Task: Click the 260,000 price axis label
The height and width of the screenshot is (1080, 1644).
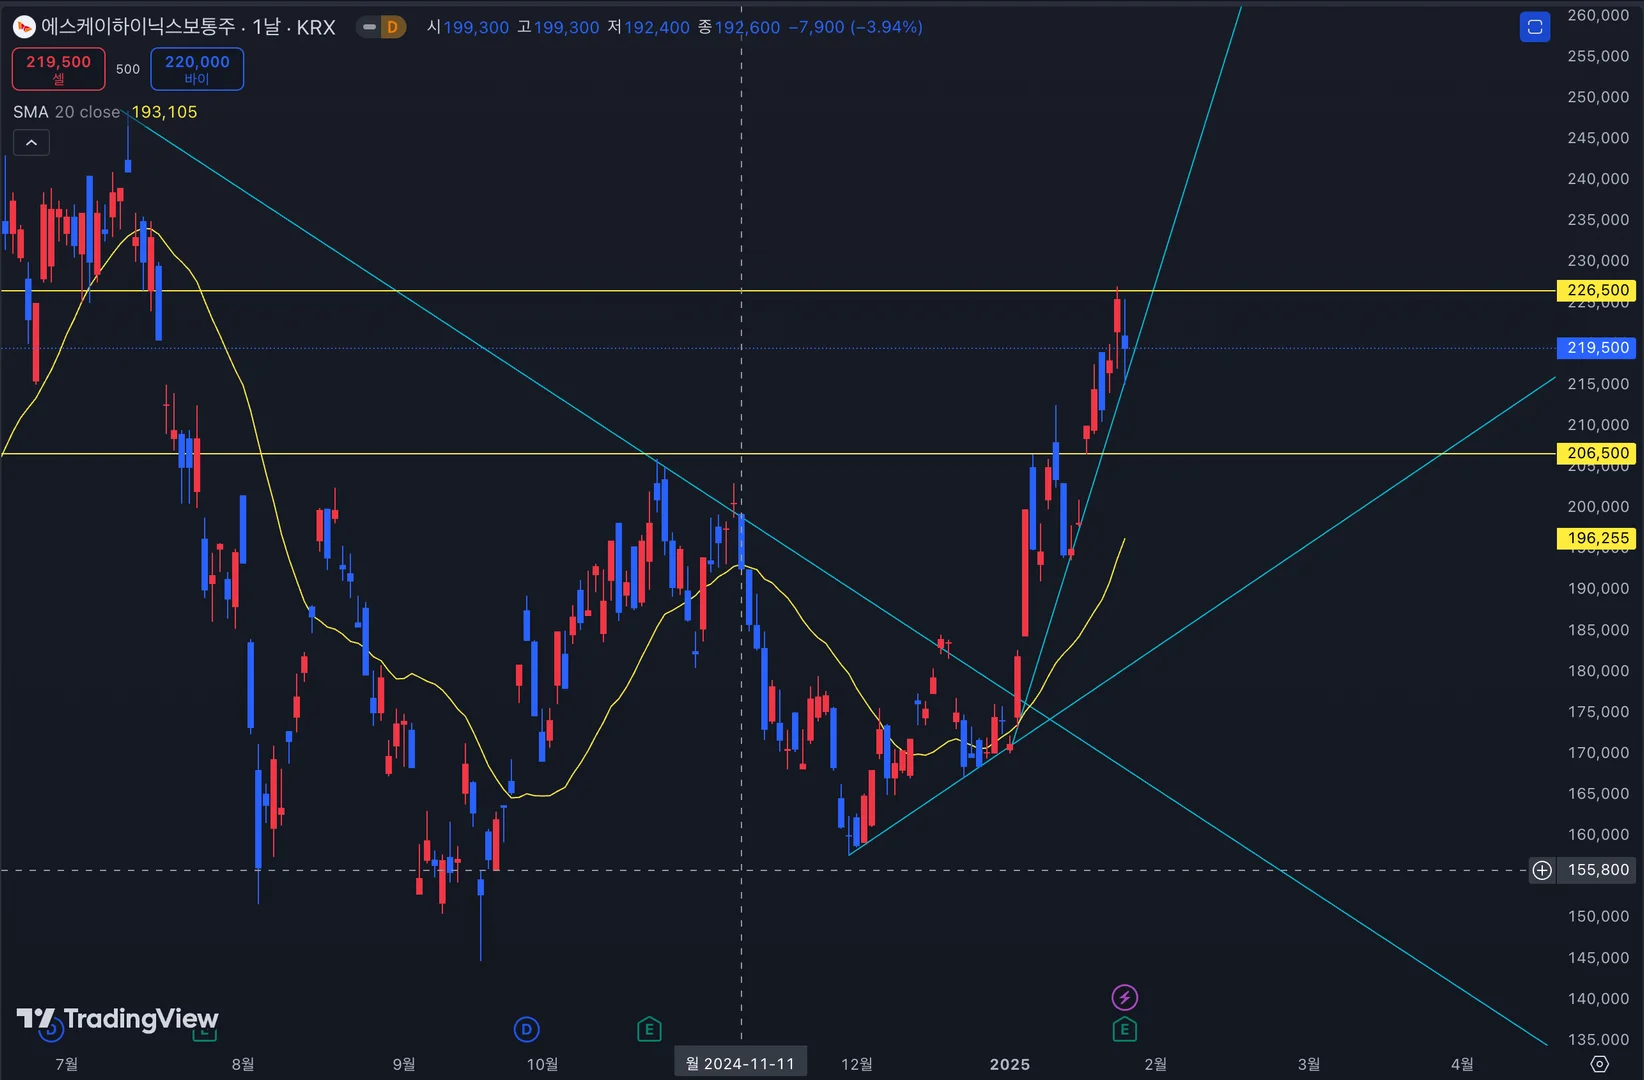Action: pos(1598,15)
